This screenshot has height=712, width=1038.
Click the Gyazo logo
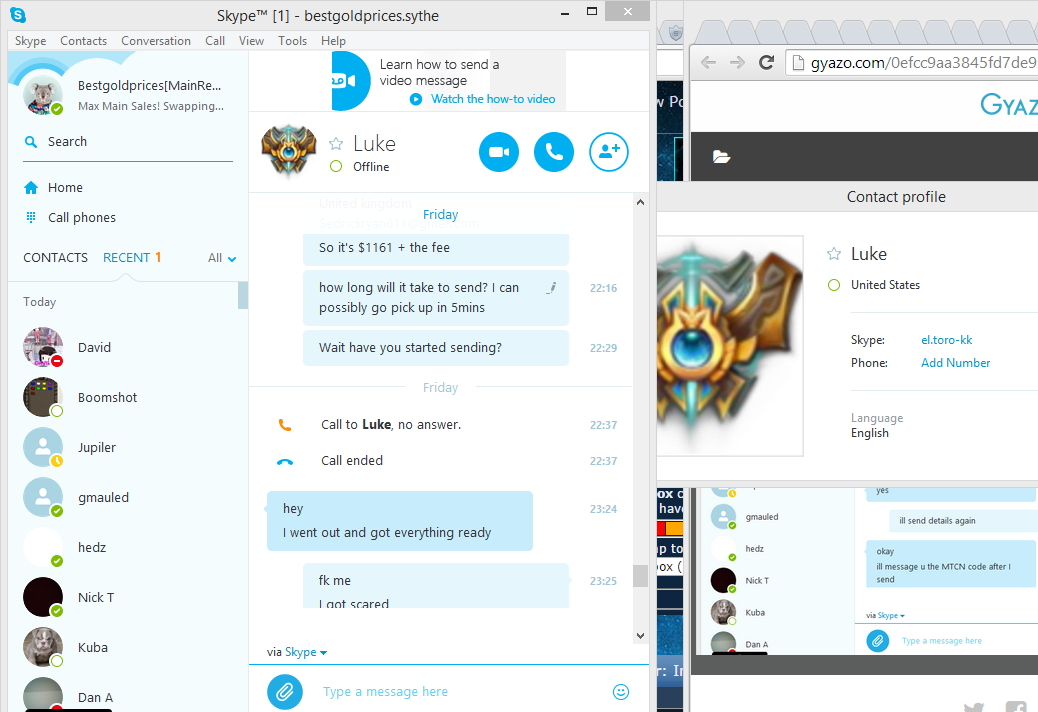(x=1009, y=105)
